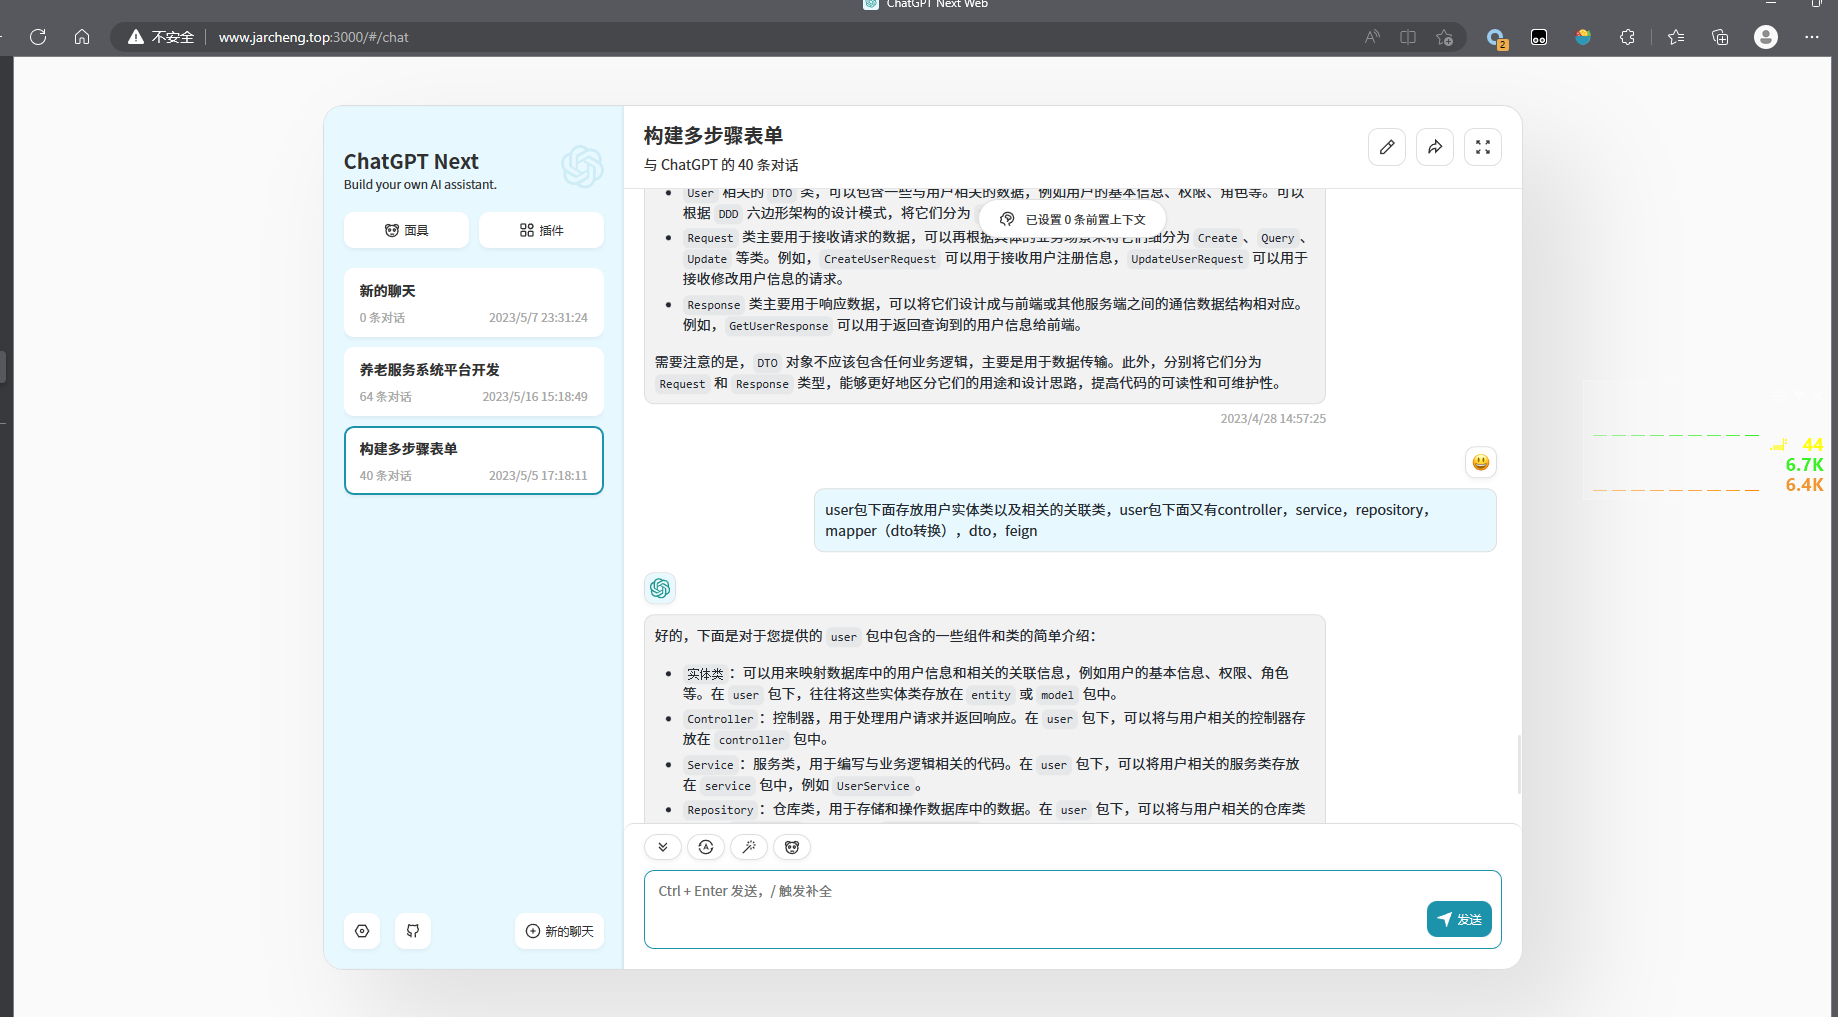Click the 发送 send button

tap(1459, 919)
